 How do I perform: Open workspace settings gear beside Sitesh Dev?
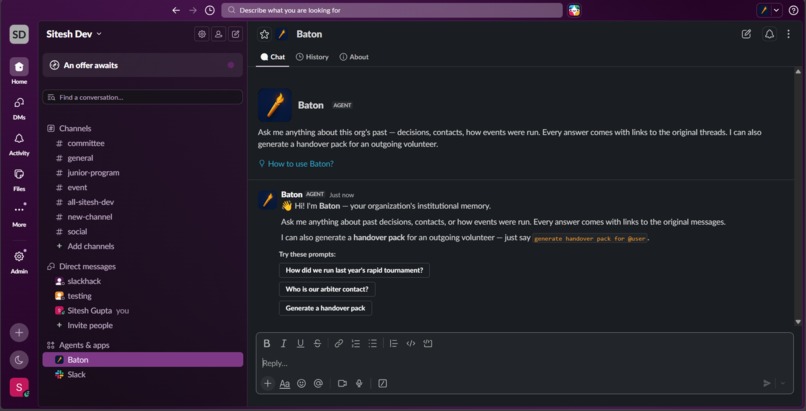click(x=202, y=34)
